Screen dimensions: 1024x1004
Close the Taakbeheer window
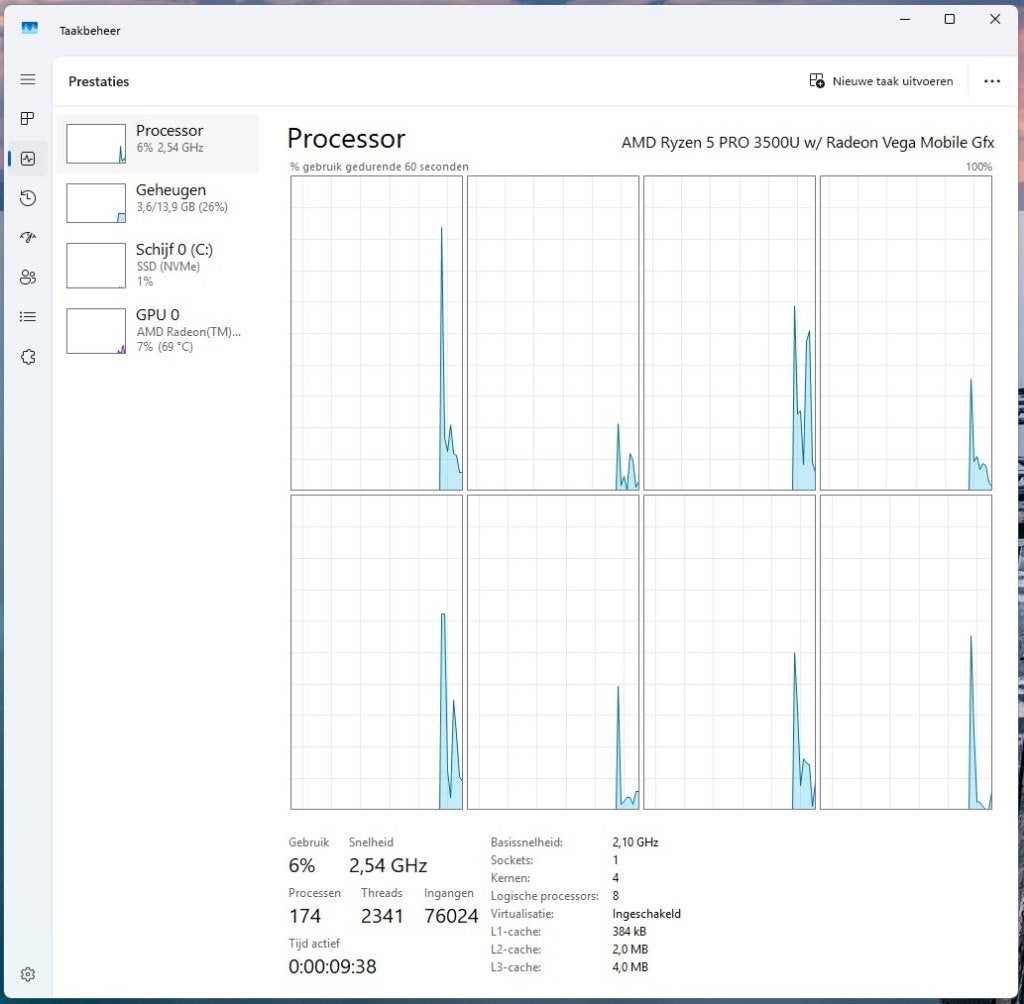(x=995, y=20)
